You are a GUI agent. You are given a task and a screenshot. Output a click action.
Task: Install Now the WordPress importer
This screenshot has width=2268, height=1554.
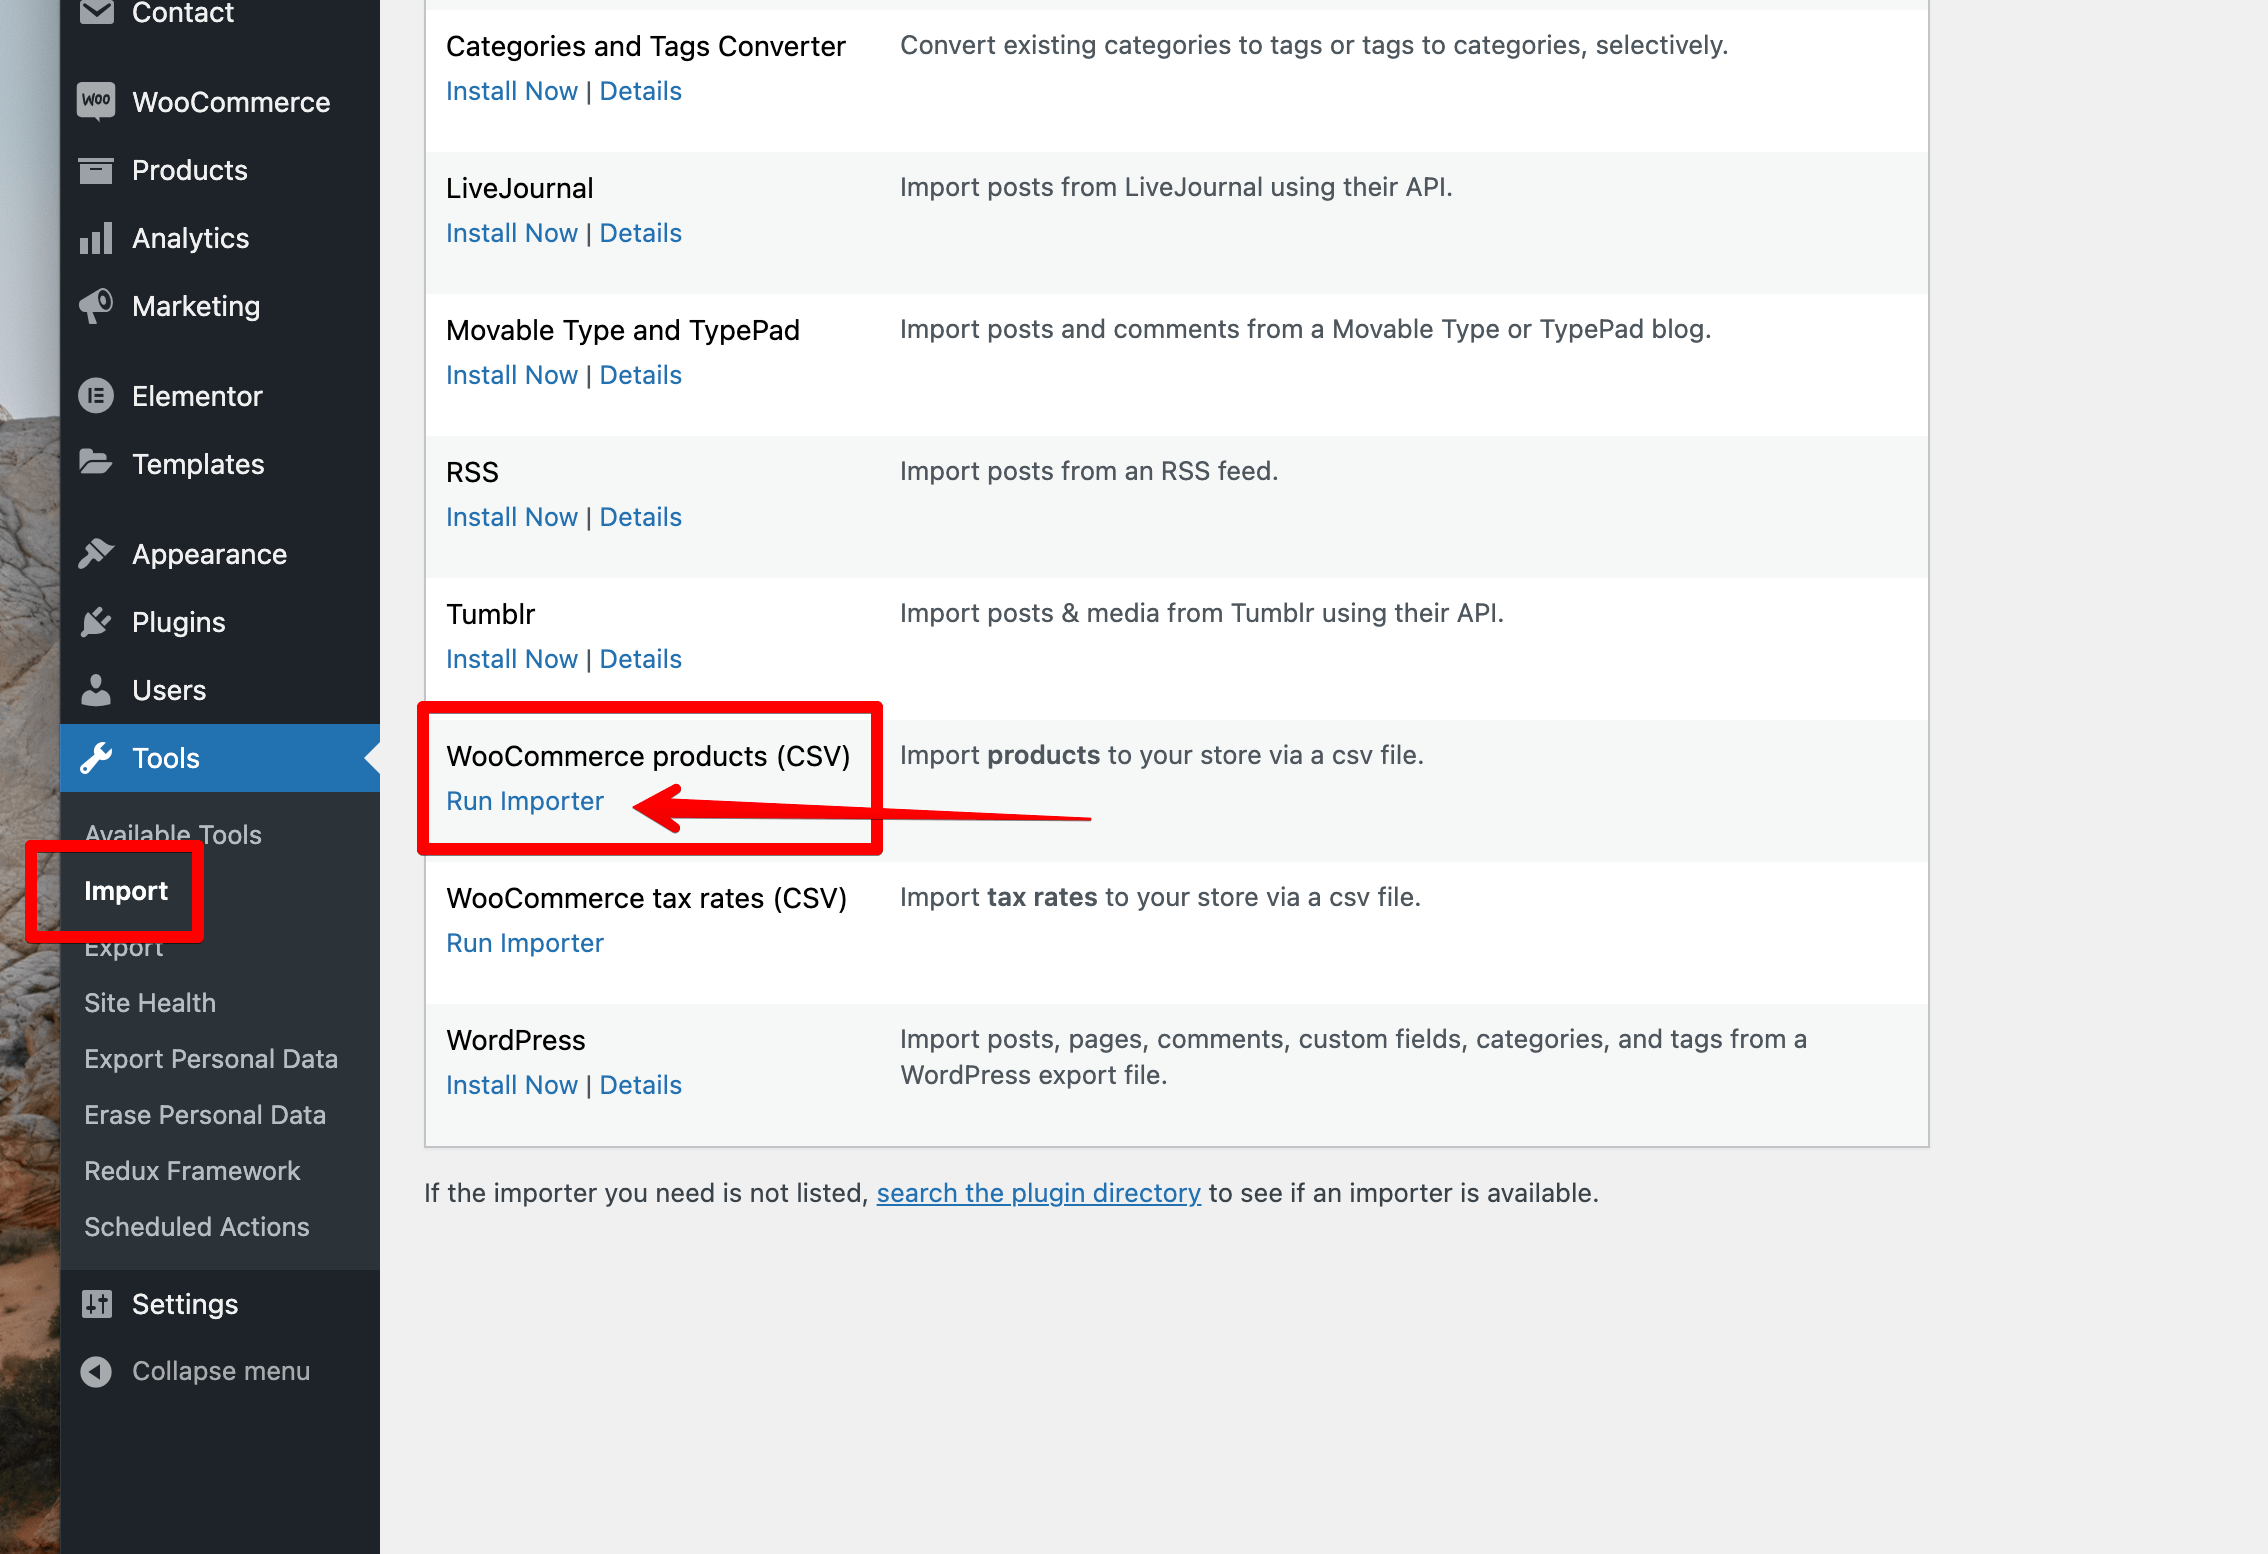point(512,1085)
